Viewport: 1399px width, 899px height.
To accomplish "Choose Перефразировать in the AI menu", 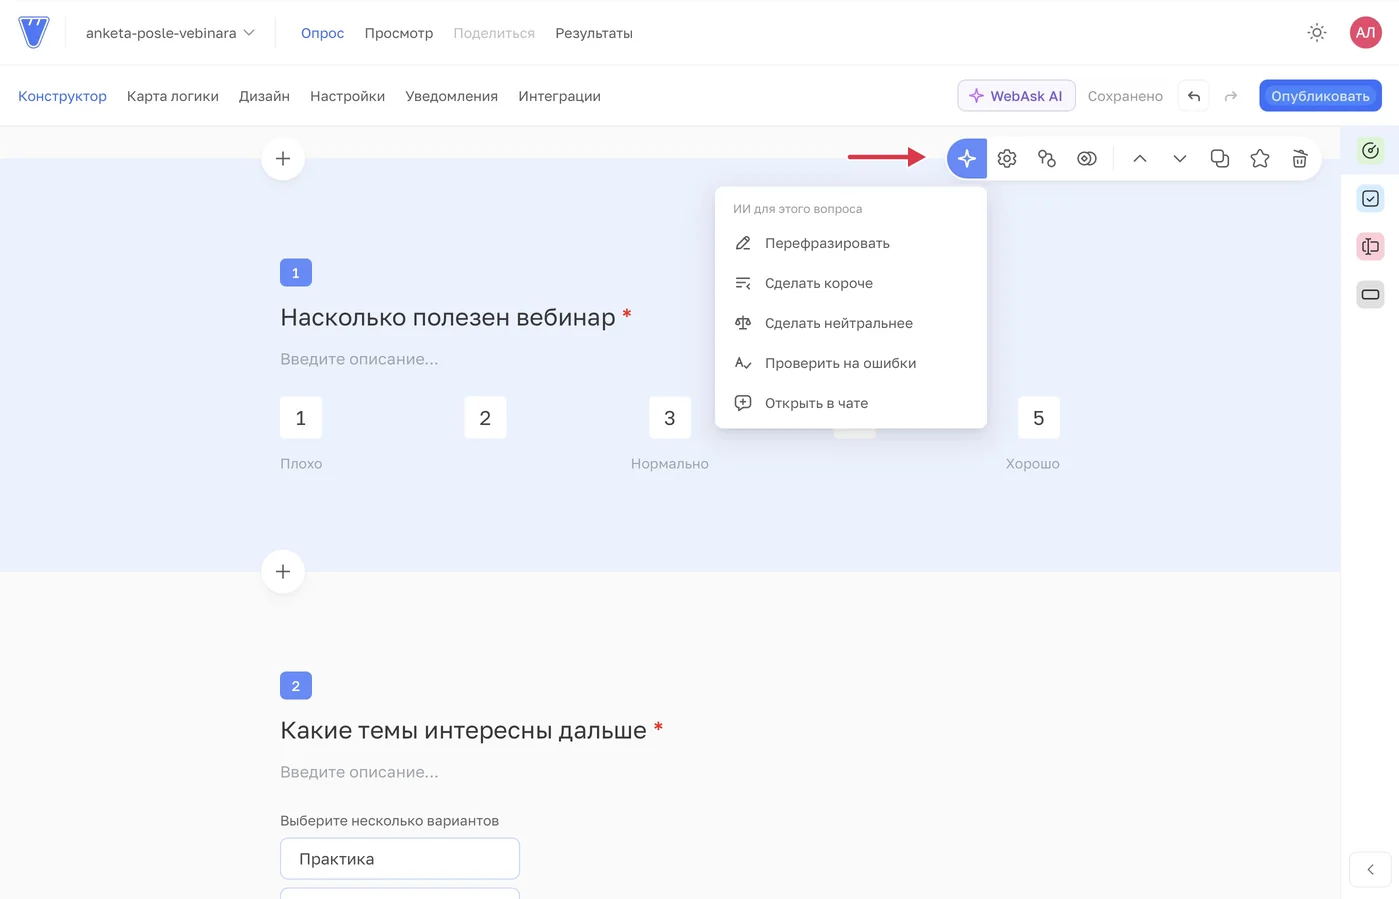I will (851, 243).
